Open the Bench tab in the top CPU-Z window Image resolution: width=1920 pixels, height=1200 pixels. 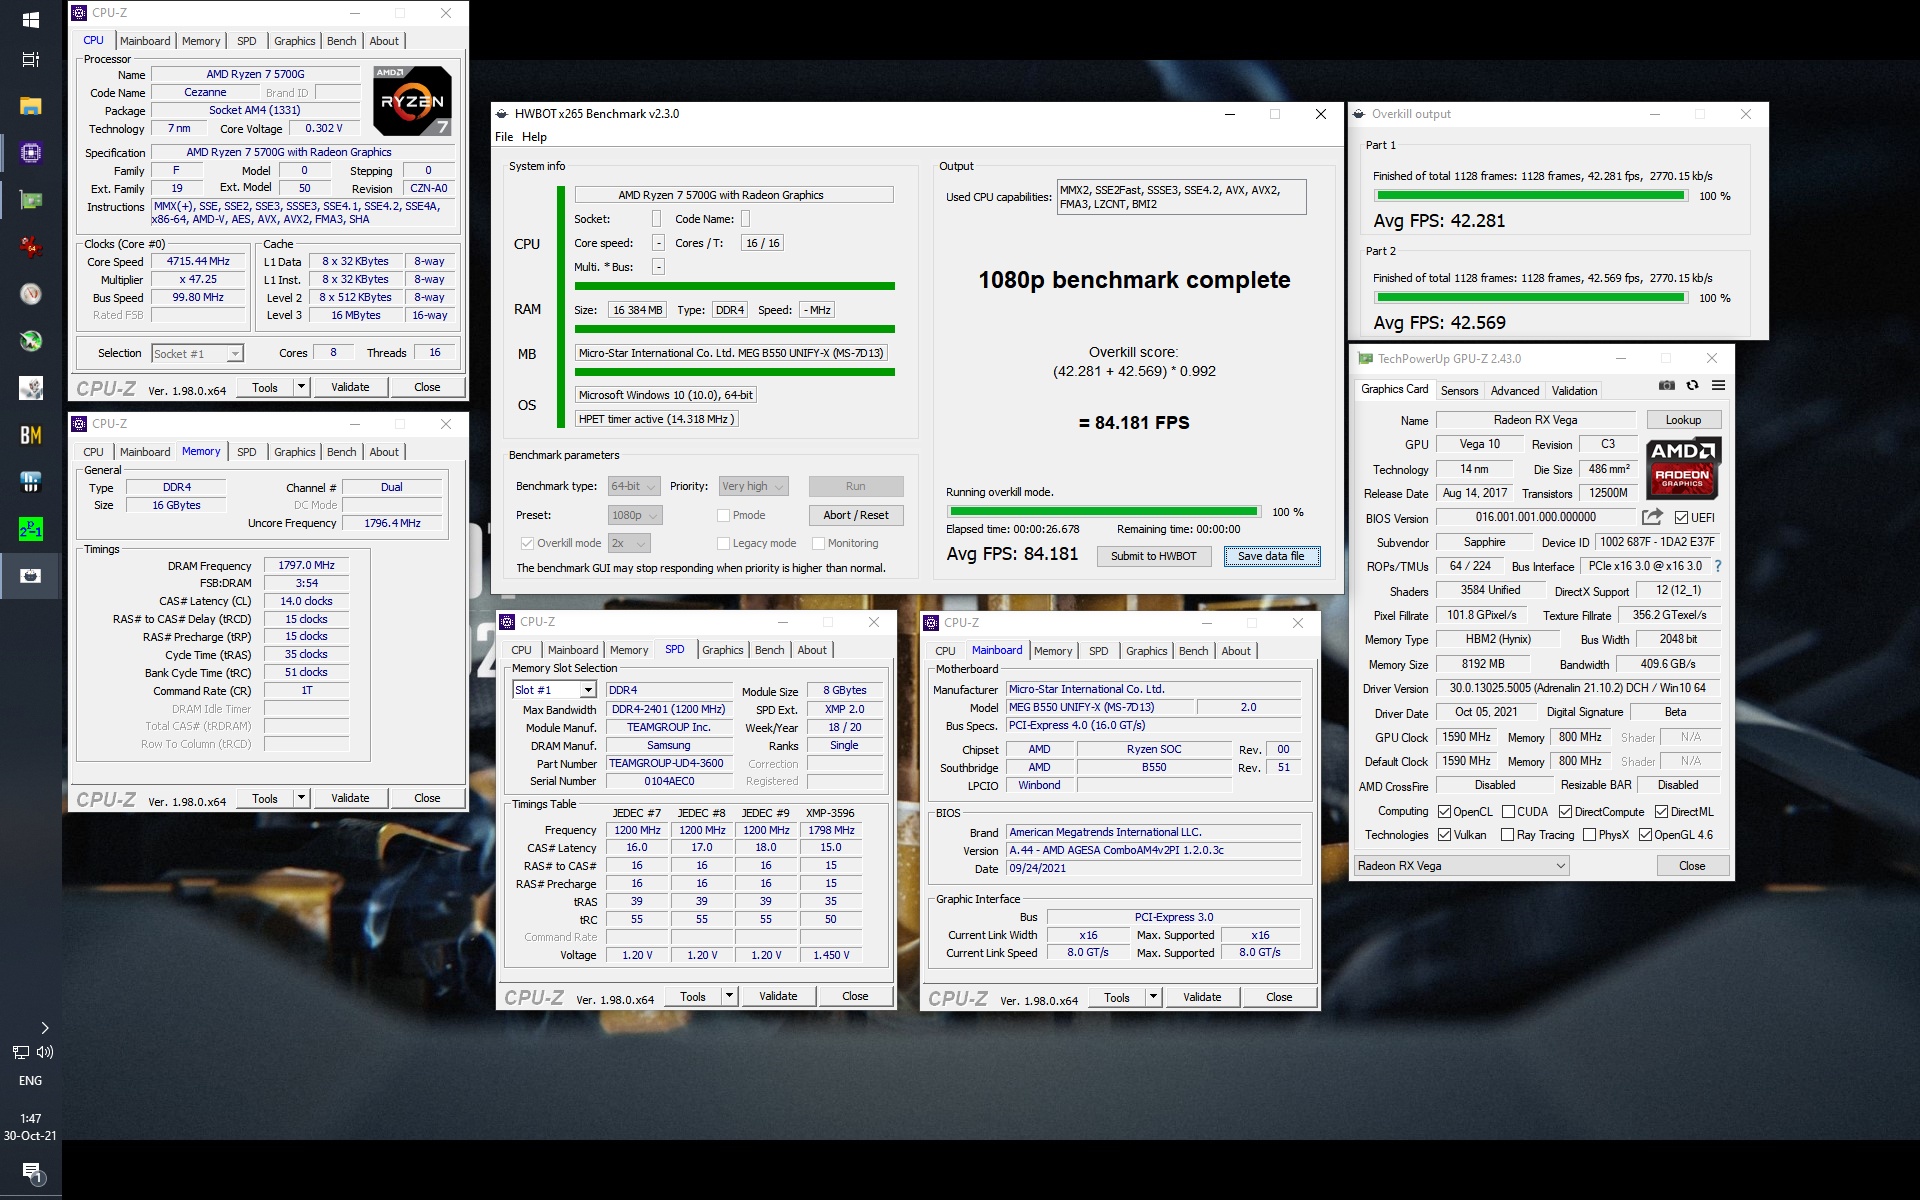(341, 41)
